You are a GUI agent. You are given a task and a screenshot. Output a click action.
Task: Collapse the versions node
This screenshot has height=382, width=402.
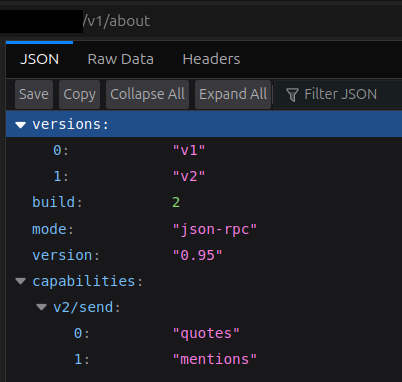(20, 125)
